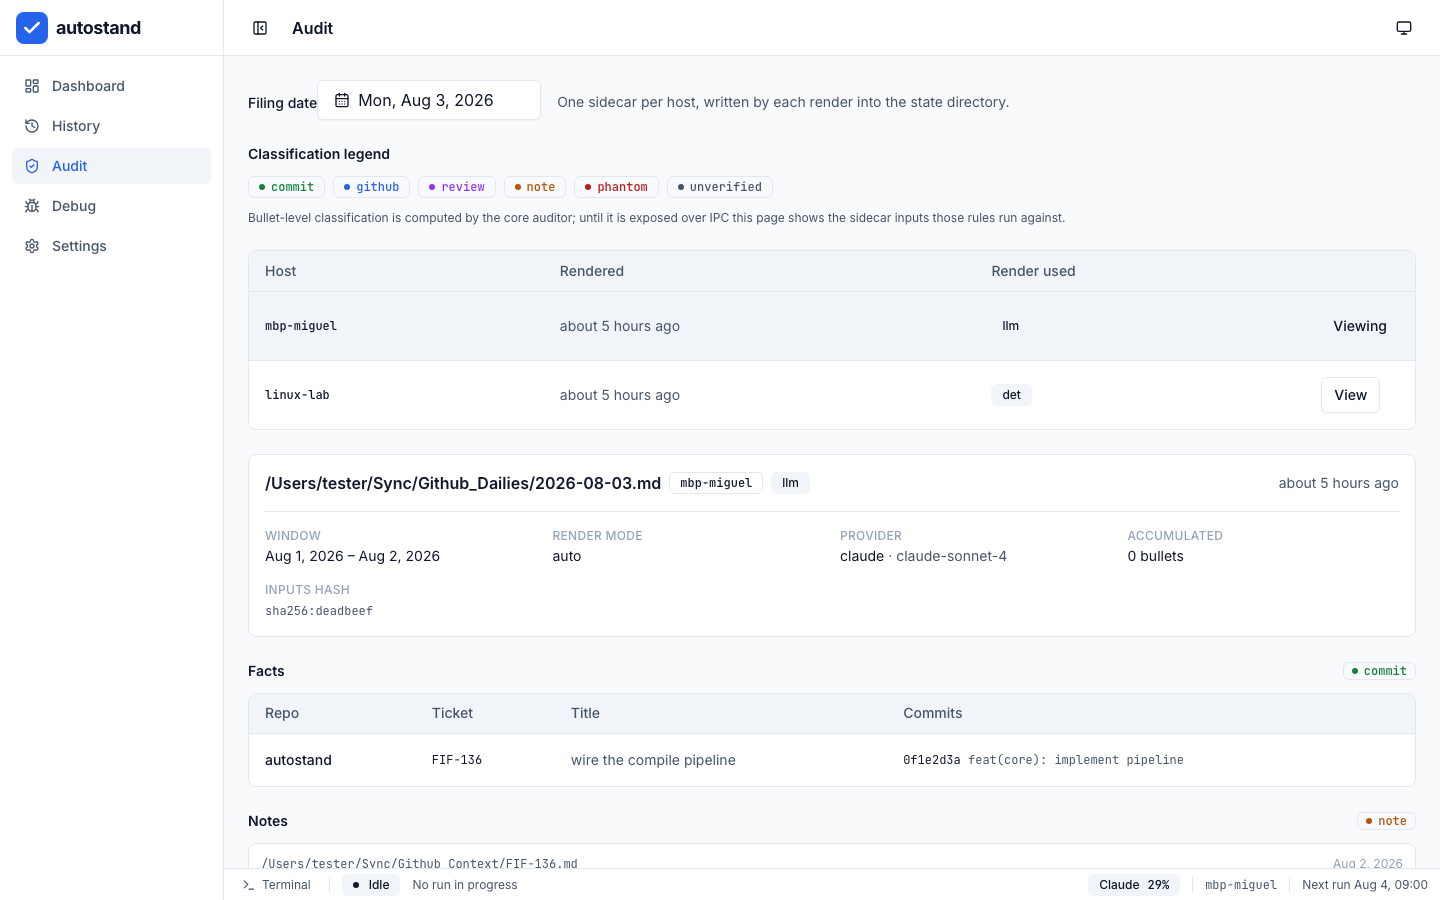Image resolution: width=1440 pixels, height=900 pixels.
Task: Select the Audit nav item
Action: 111,166
